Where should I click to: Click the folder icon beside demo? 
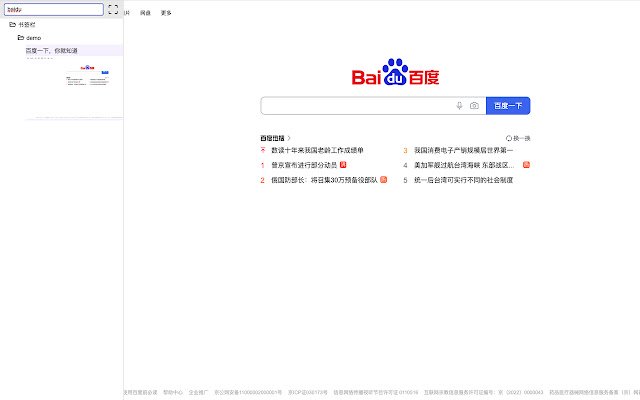point(20,38)
